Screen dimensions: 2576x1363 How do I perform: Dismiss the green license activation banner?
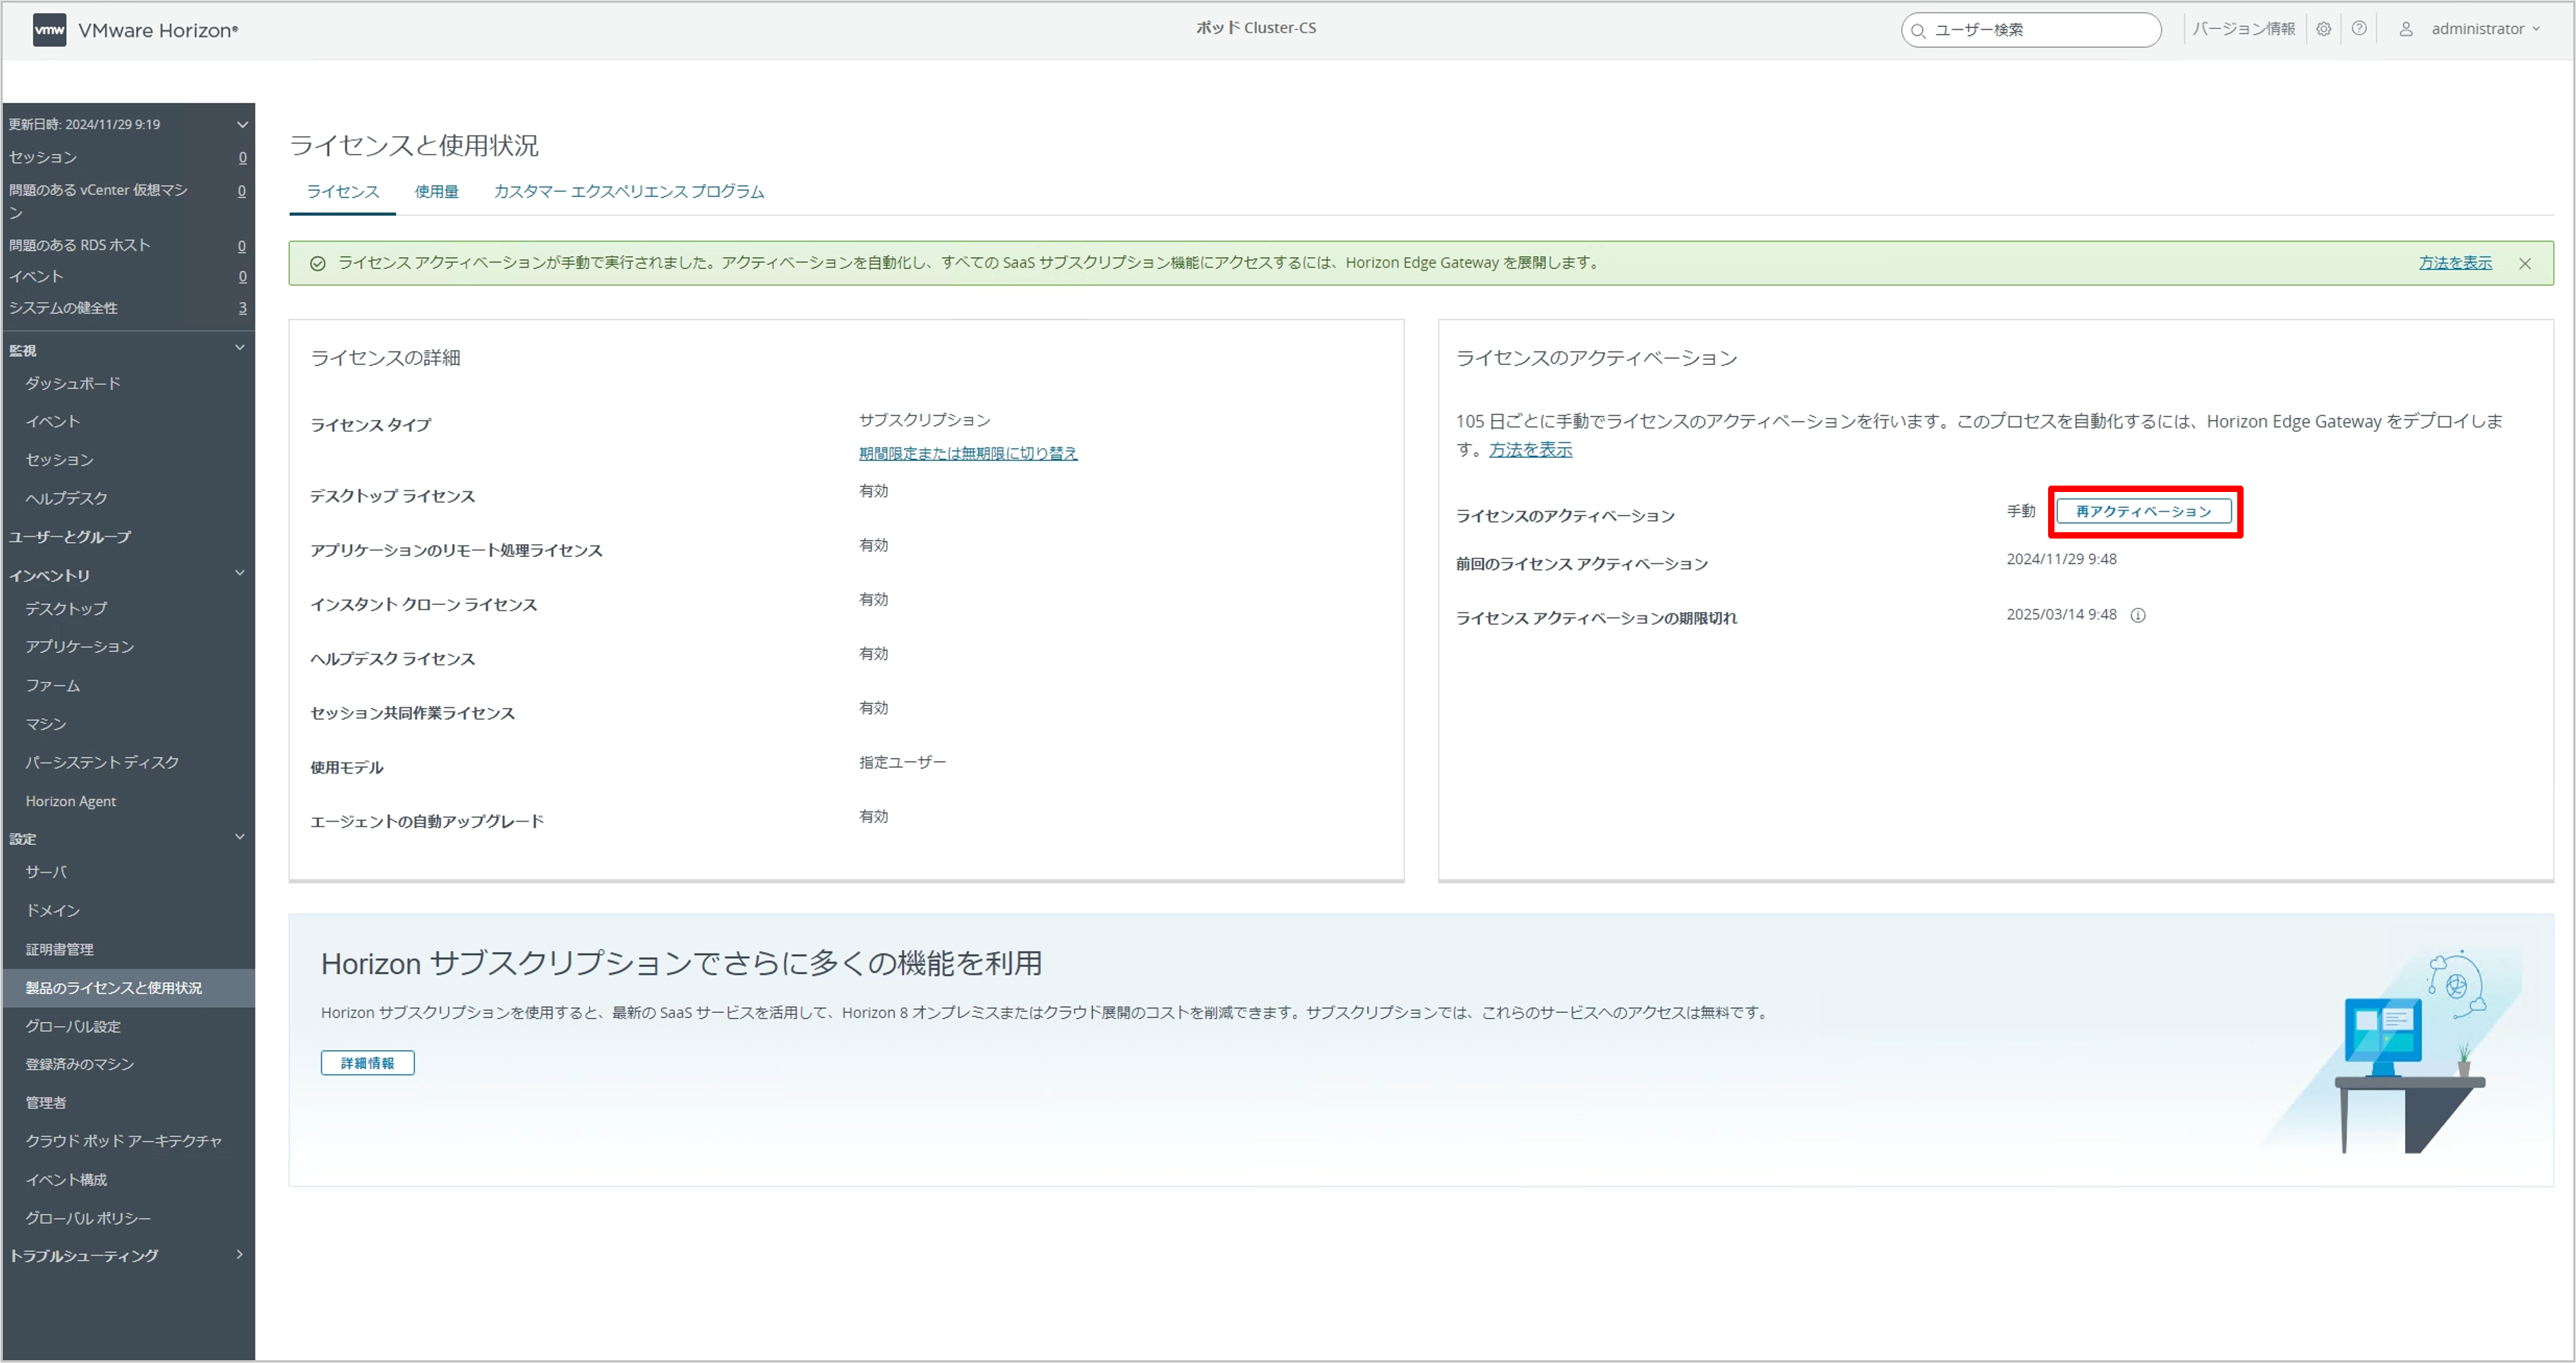pos(2525,264)
